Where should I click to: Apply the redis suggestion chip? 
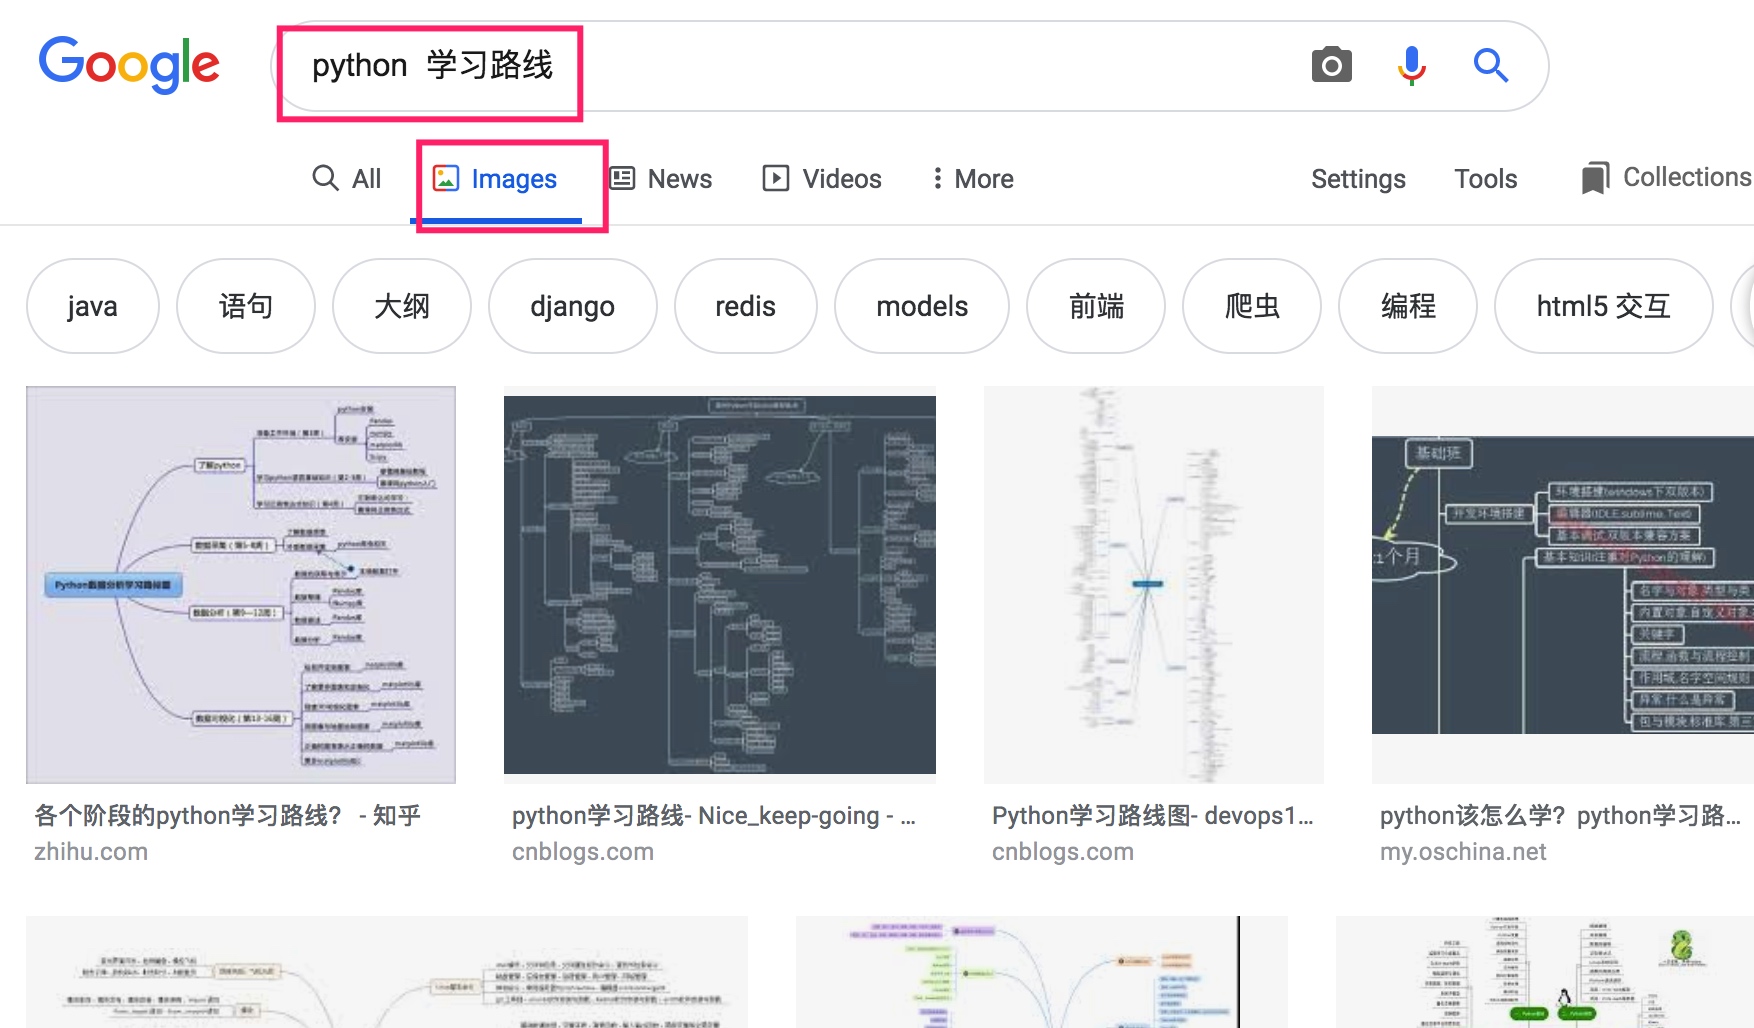pos(745,306)
